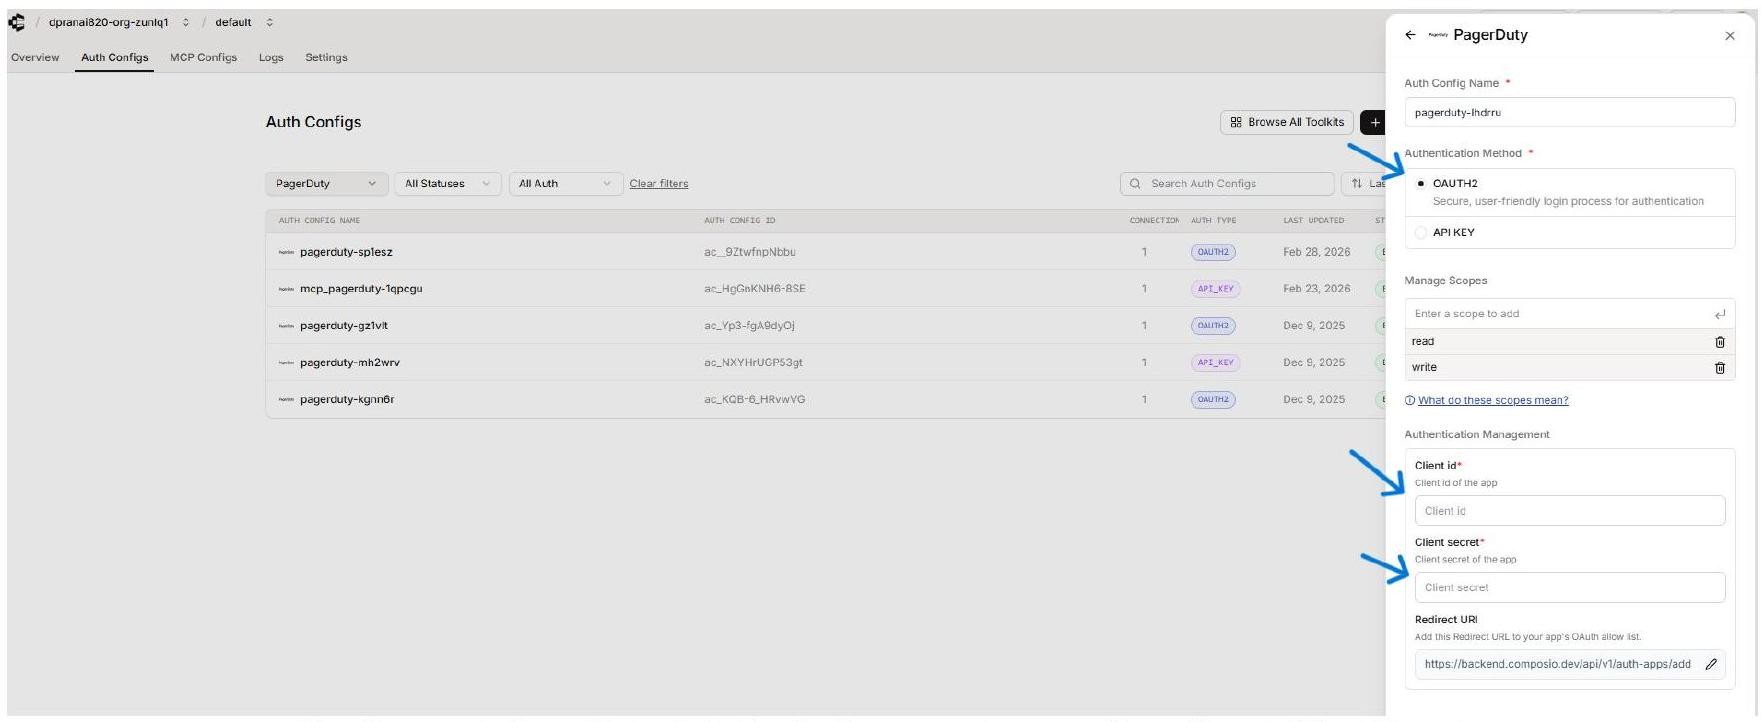Click the Client id input field
The height and width of the screenshot is (722, 1761).
click(1570, 511)
